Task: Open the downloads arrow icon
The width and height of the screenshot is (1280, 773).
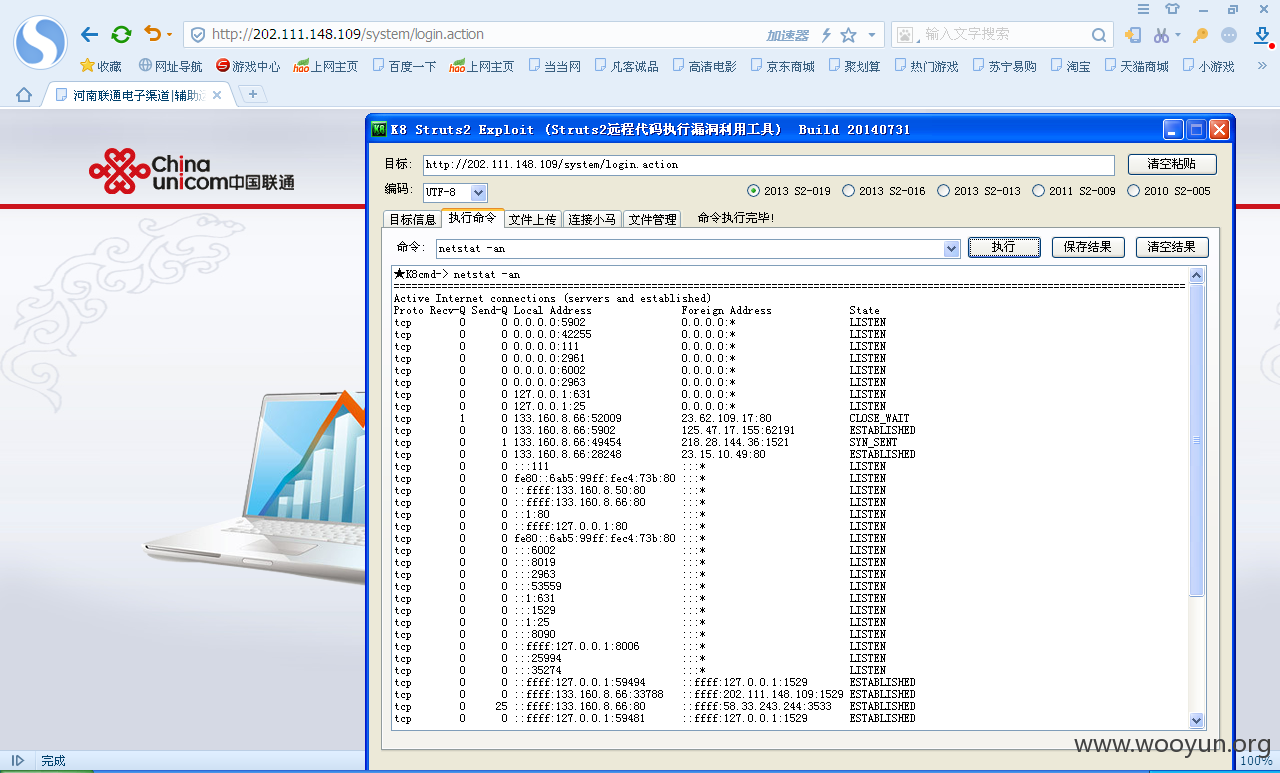Action: 1262,35
